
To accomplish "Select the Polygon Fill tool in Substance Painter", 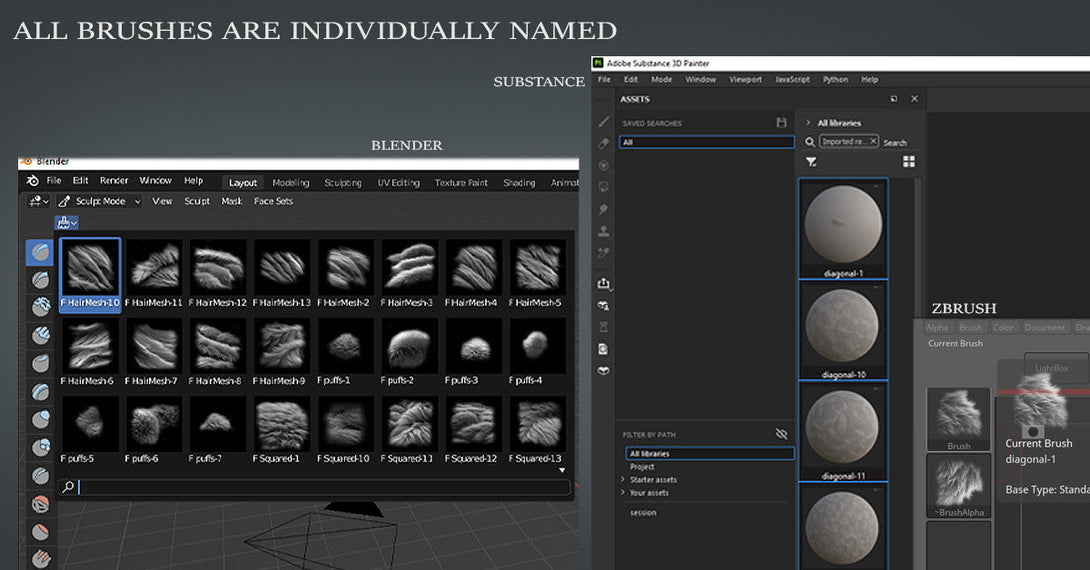I will (x=603, y=187).
